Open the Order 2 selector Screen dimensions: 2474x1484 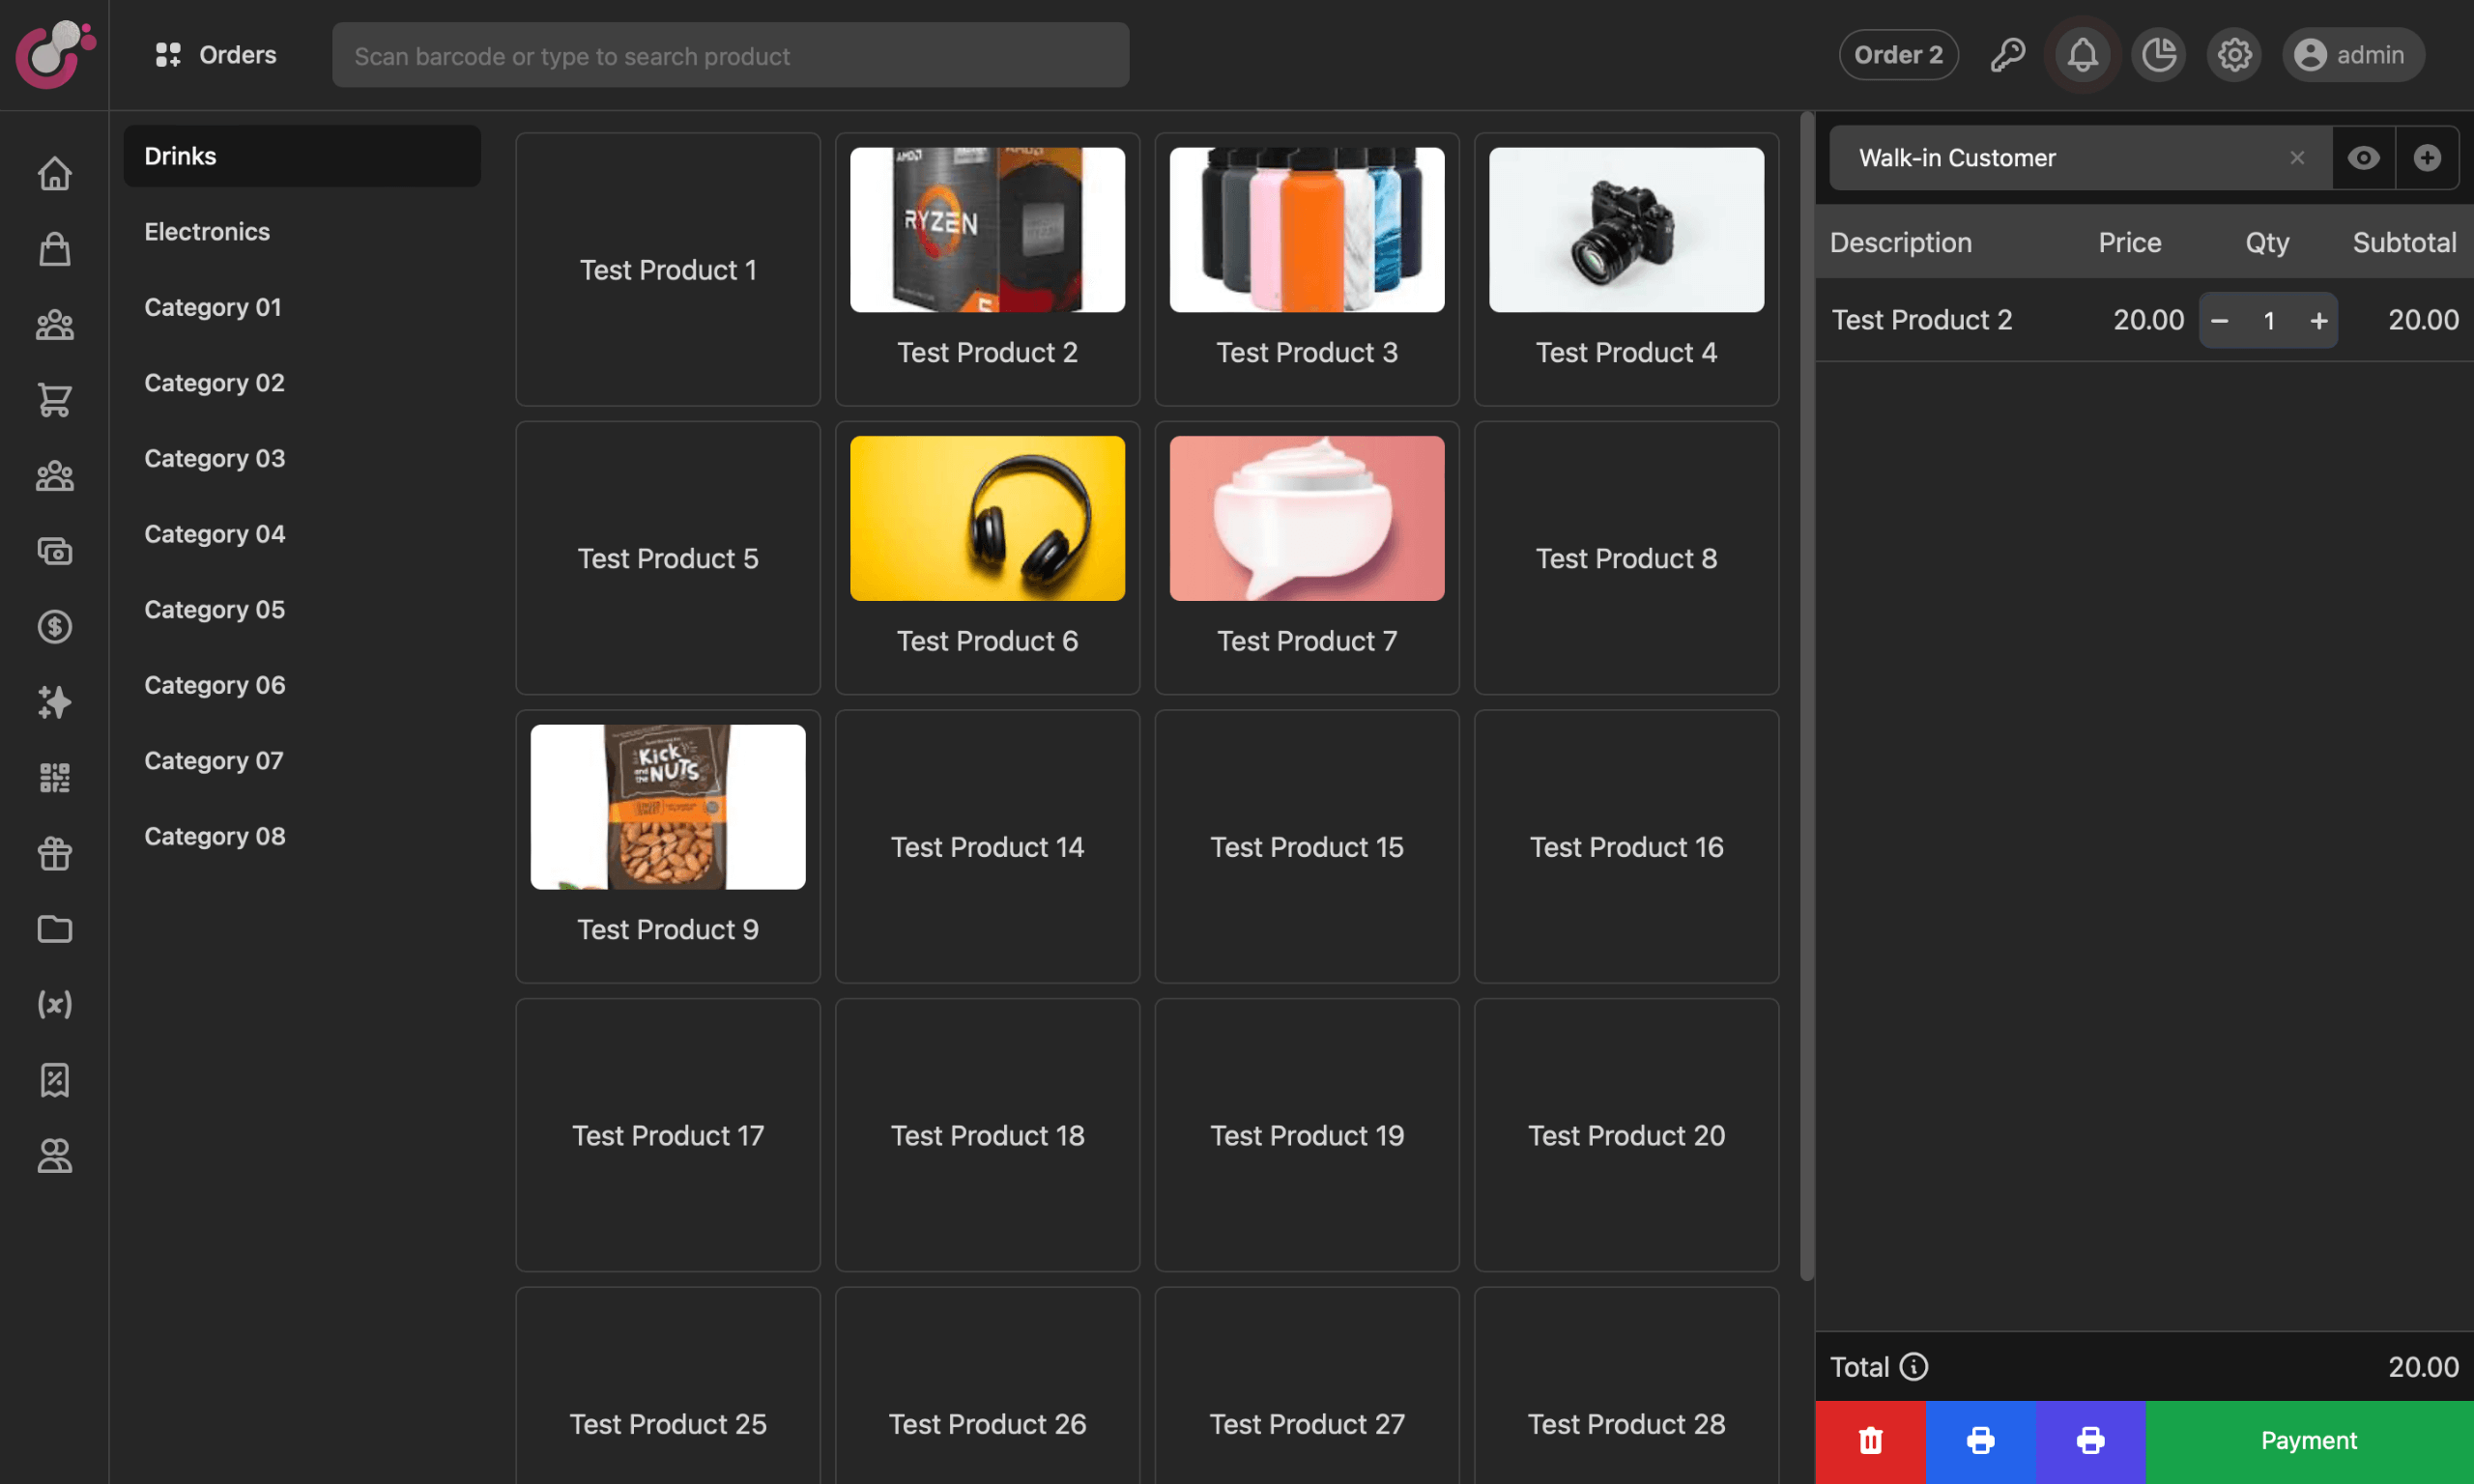(1897, 55)
